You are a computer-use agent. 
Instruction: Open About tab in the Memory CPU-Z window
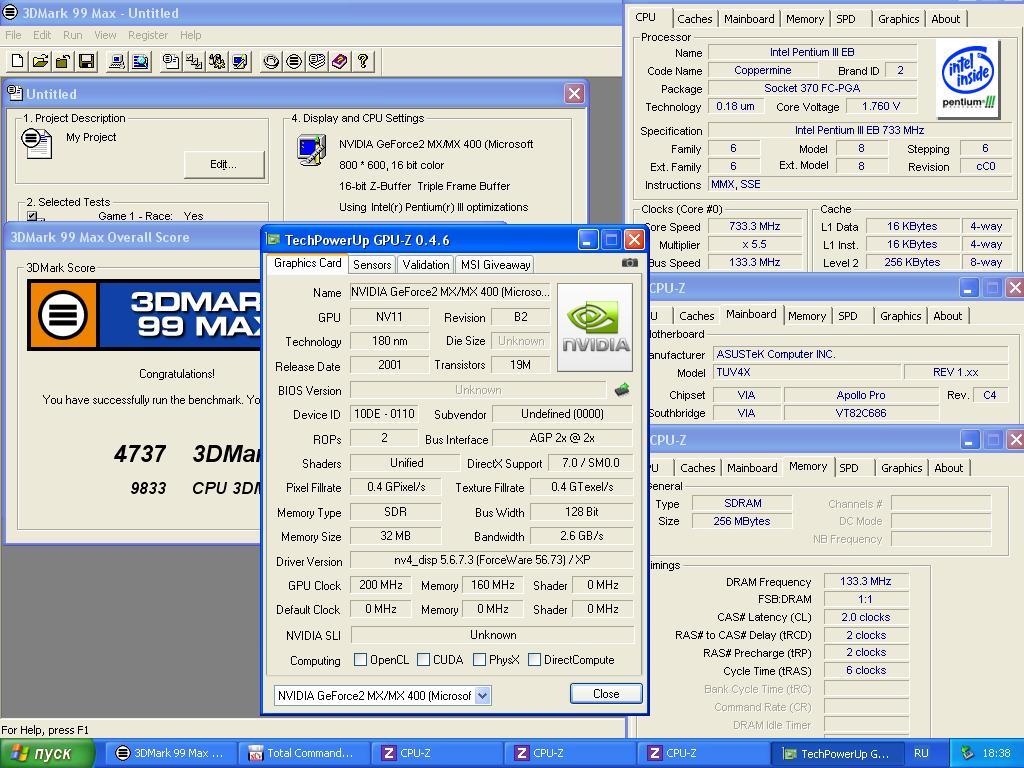948,468
